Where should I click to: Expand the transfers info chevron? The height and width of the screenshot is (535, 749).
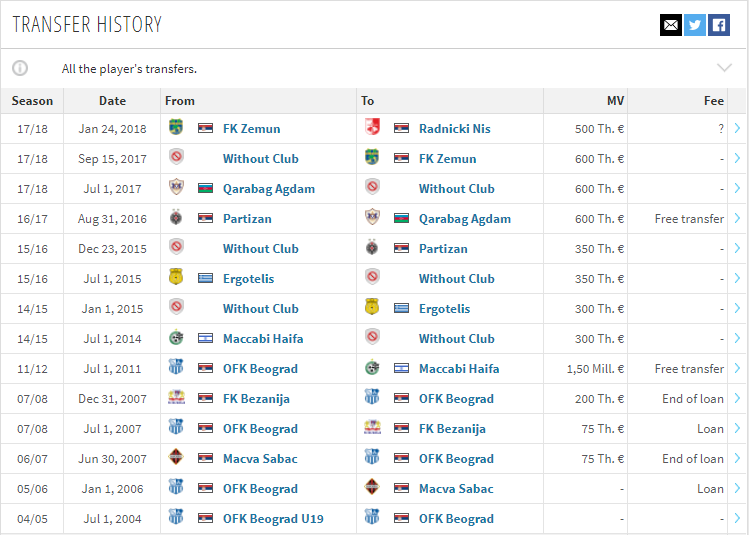[x=724, y=68]
